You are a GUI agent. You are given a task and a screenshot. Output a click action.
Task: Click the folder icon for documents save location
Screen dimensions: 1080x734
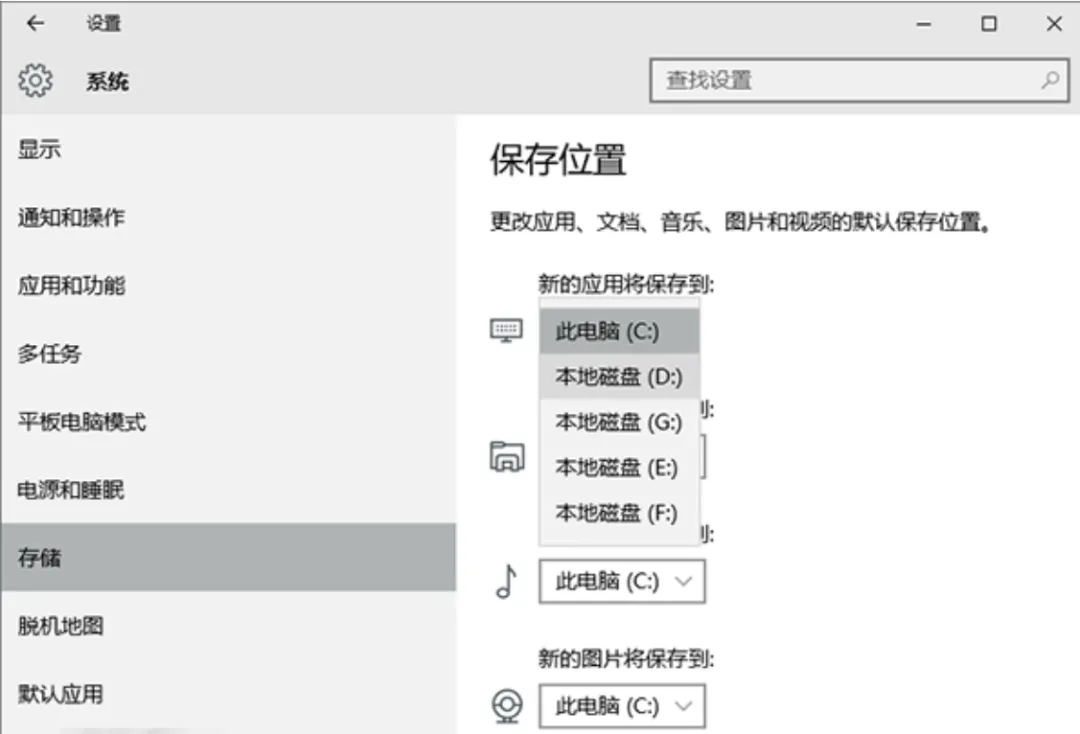[x=508, y=455]
